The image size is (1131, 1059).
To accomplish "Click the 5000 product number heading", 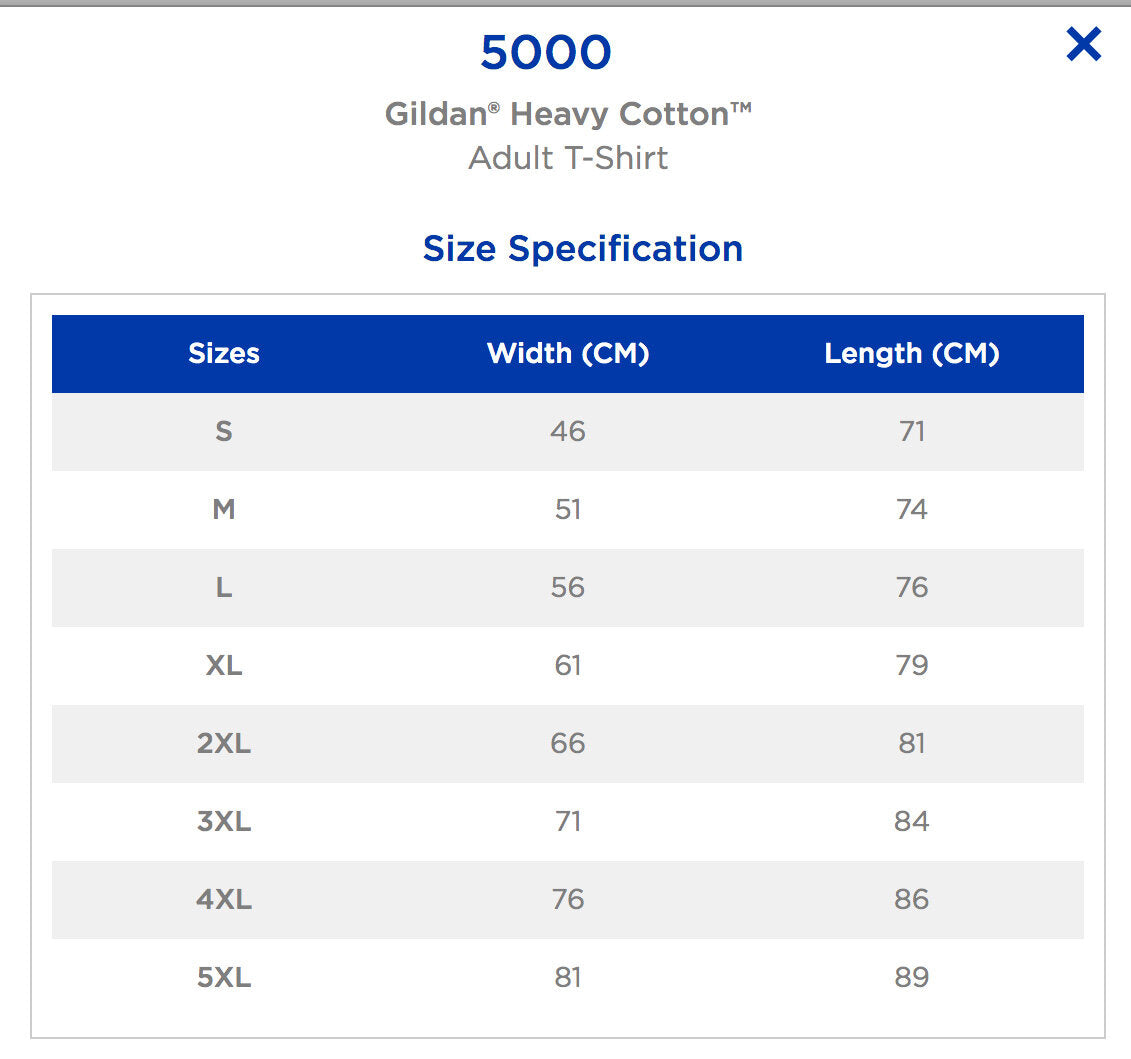I will (546, 53).
